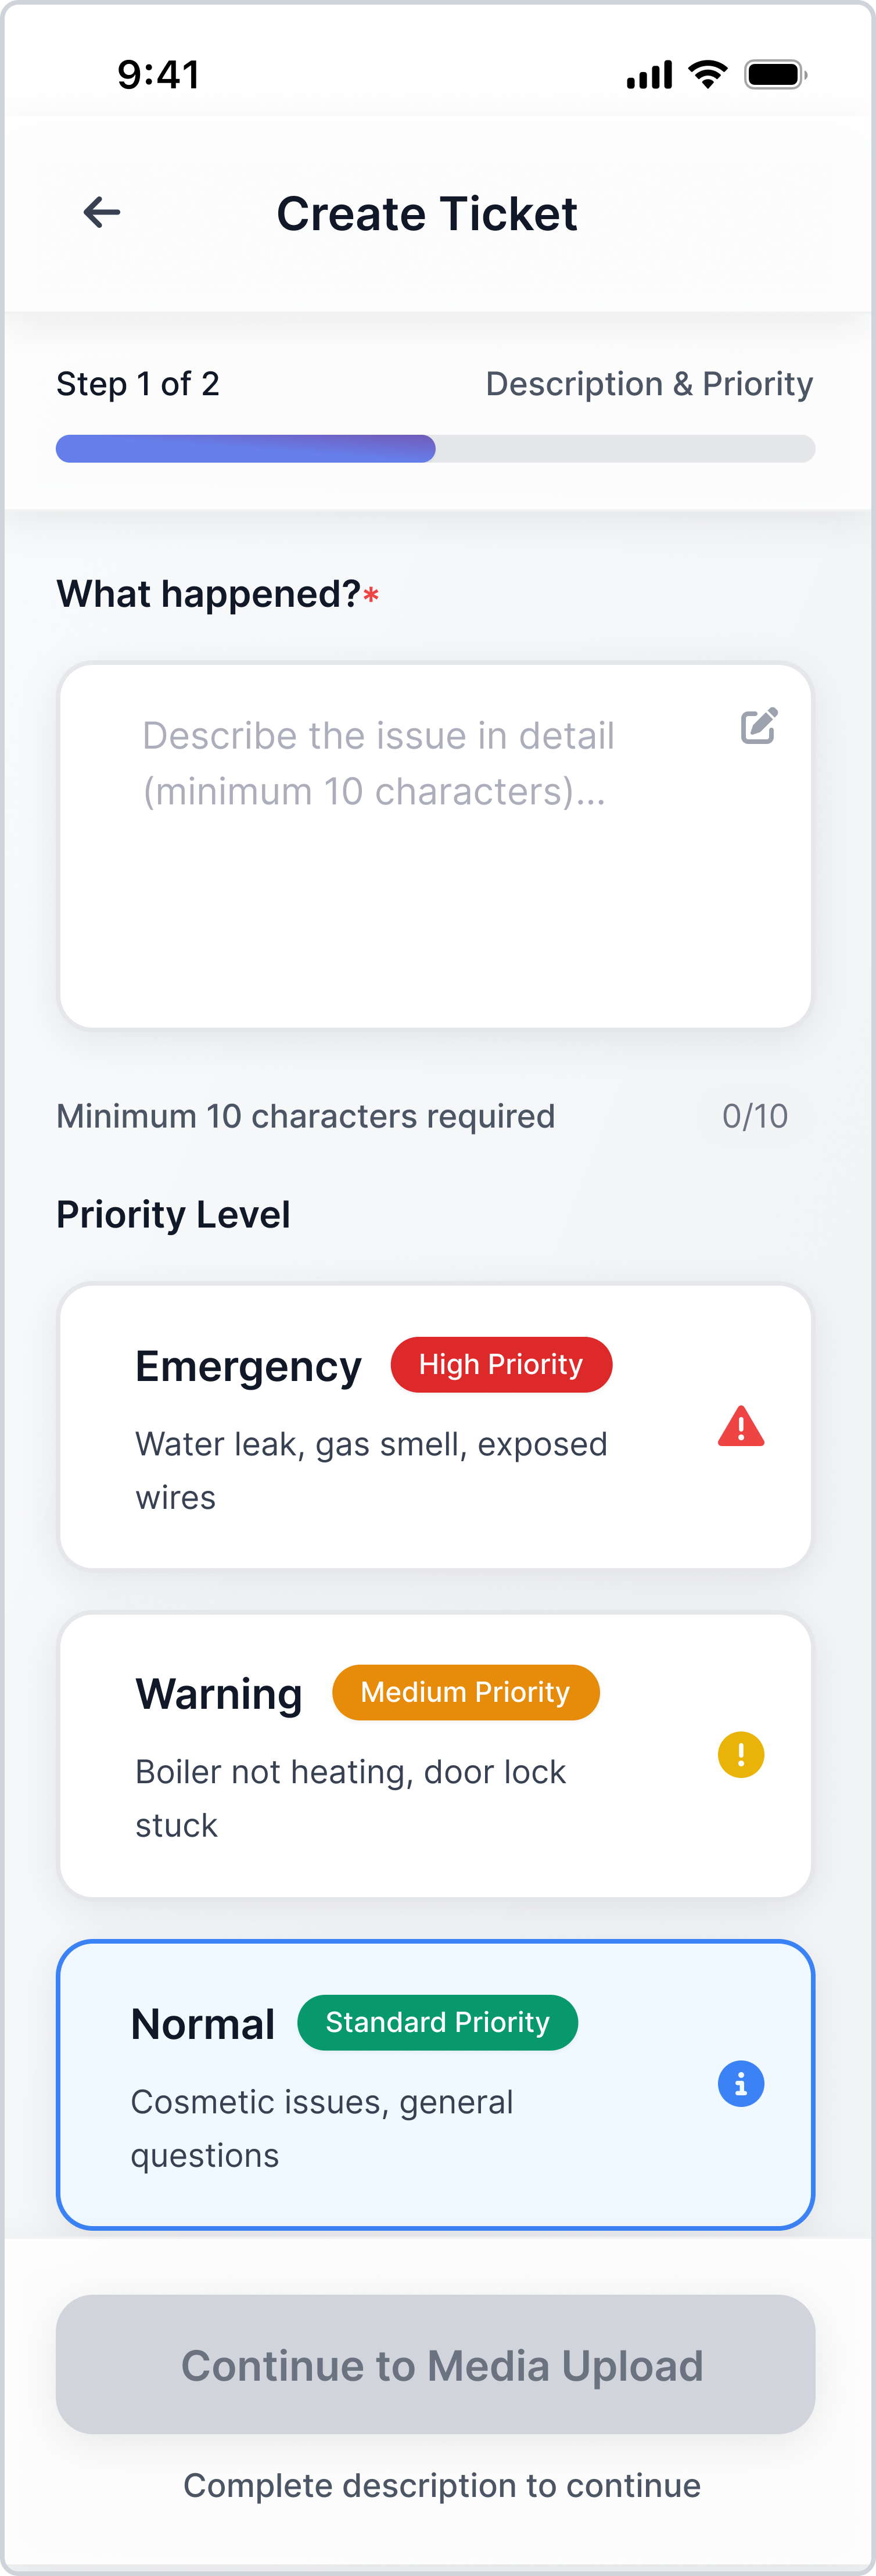
Task: Tap the Medium Priority orange badge
Action: (465, 1692)
